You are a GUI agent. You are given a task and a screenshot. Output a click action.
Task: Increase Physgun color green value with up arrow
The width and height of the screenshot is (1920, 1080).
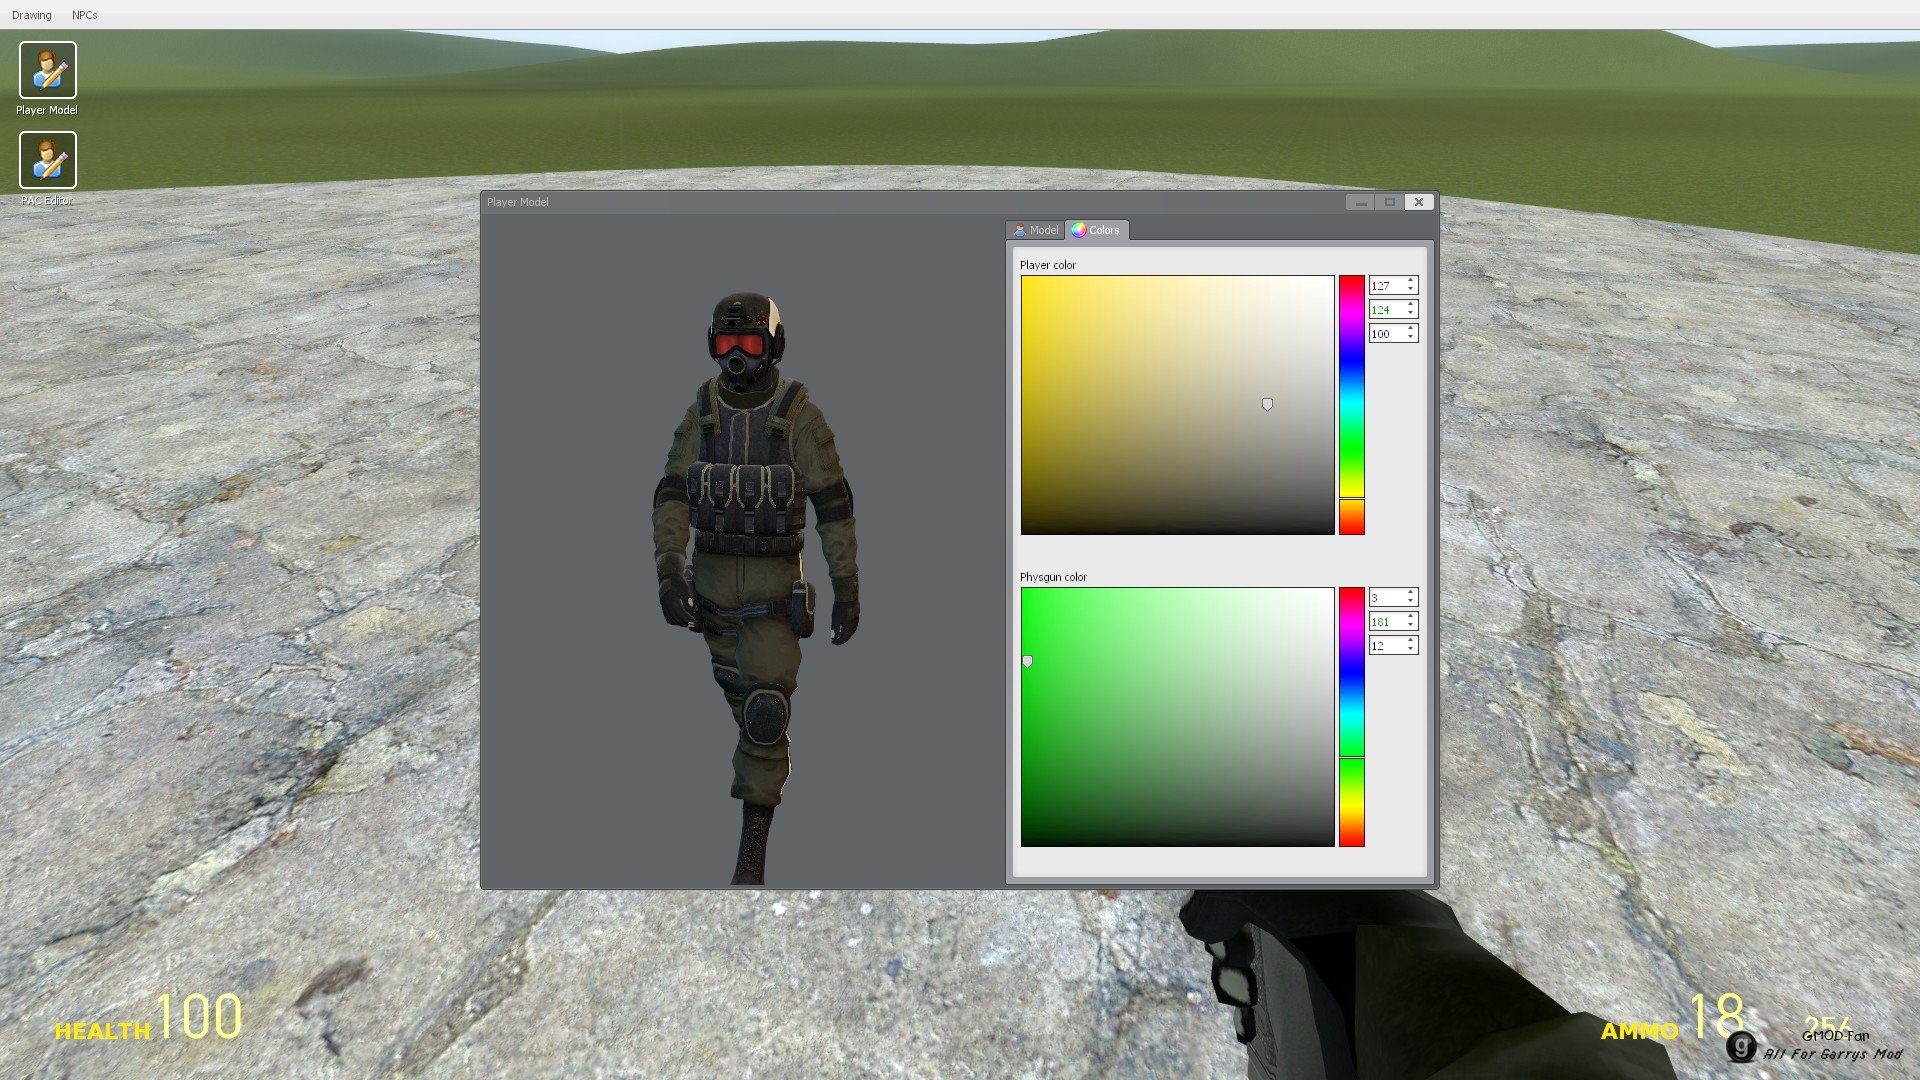[x=1411, y=617]
